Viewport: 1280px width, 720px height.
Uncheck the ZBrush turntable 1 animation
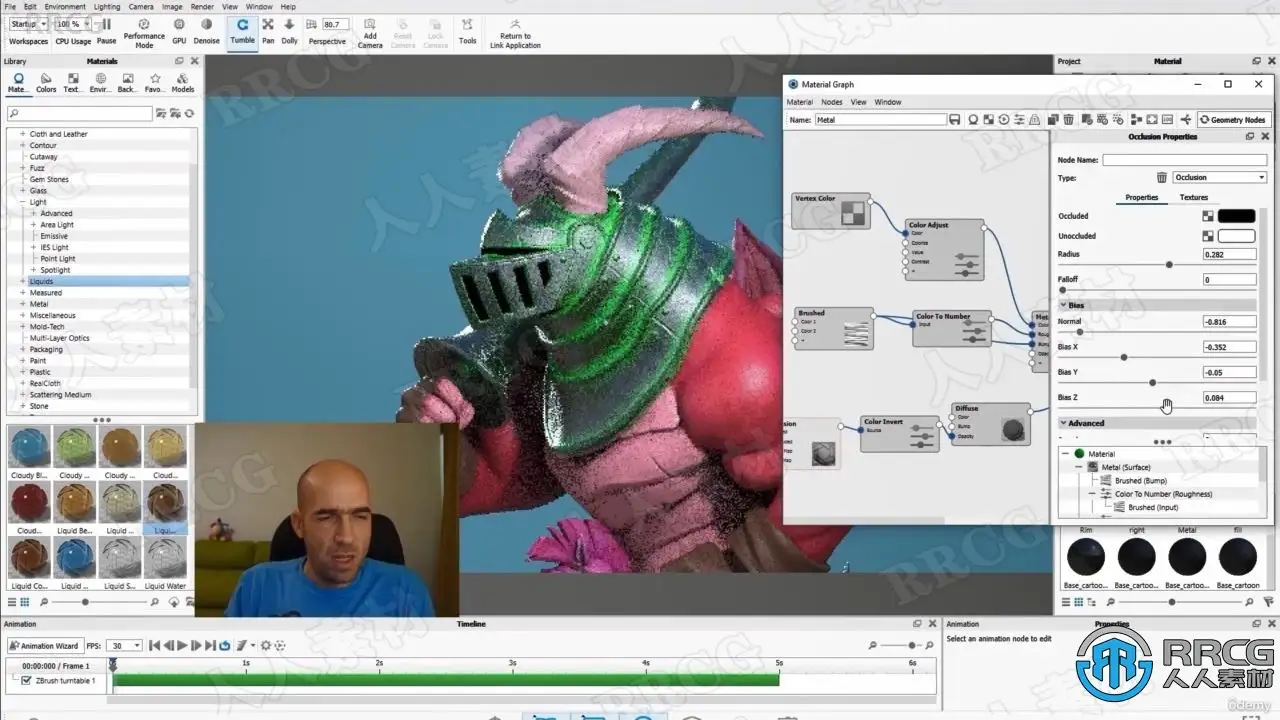point(27,681)
